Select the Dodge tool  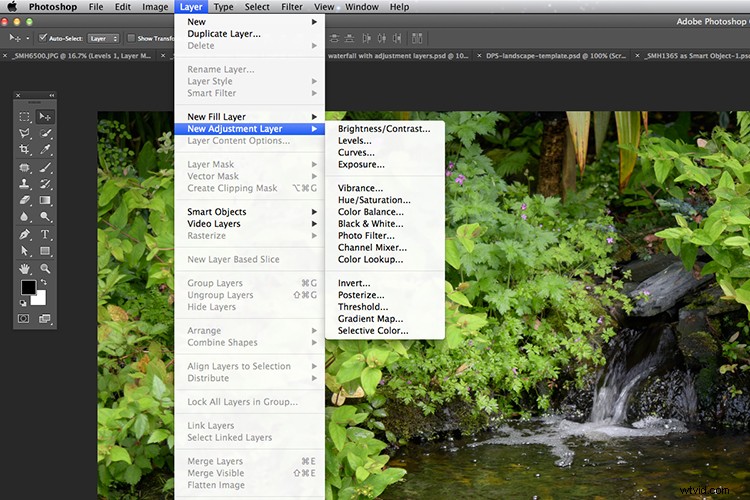point(45,216)
